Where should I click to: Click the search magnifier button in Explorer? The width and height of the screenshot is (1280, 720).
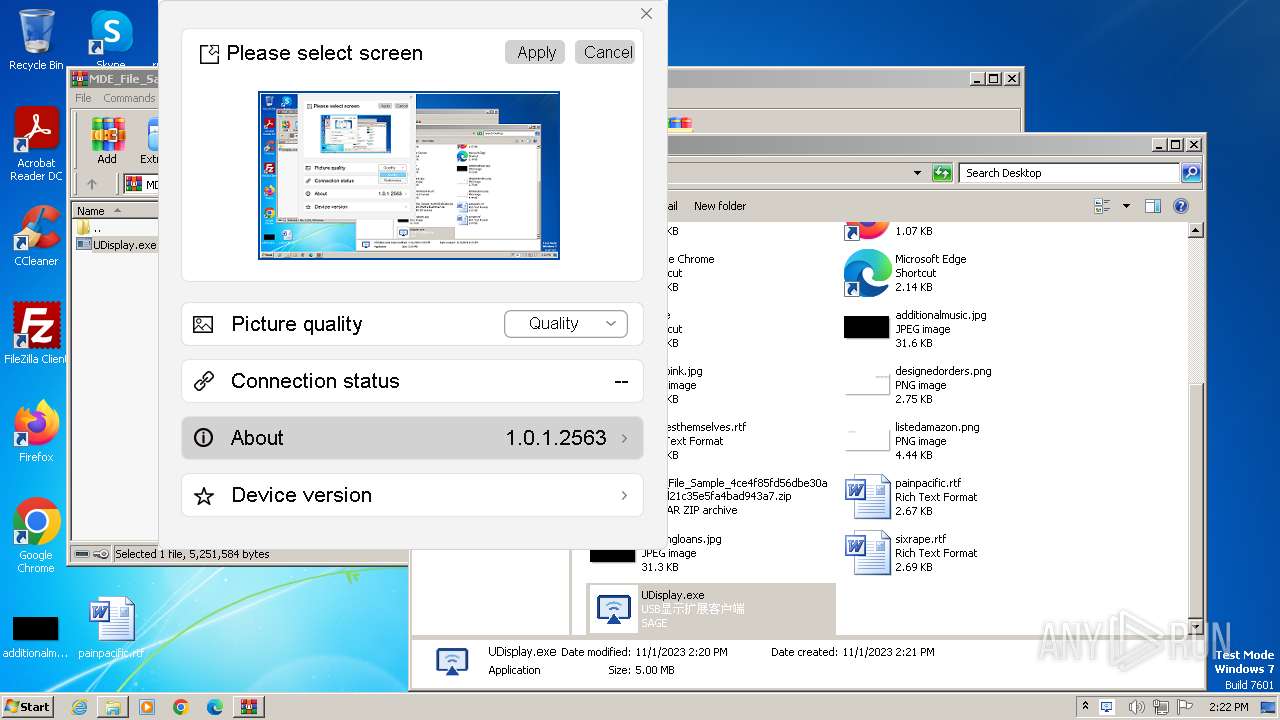coord(1191,173)
